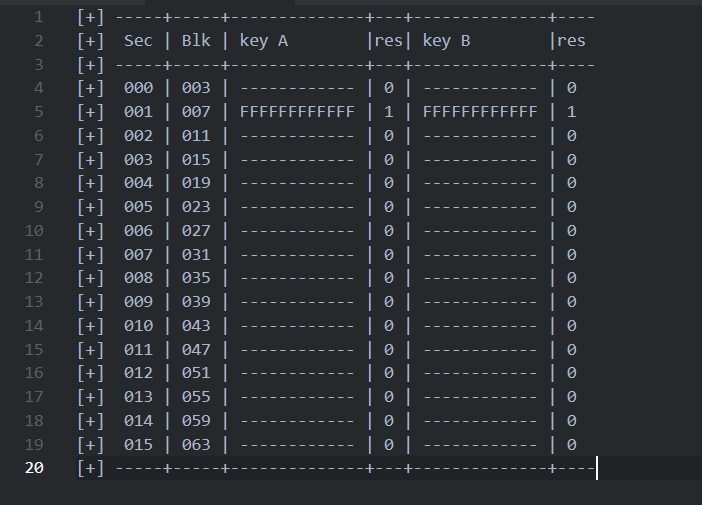Image resolution: width=702 pixels, height=505 pixels.
Task: Click the FFFFFFFFFFFF value under key B
Action: (x=480, y=112)
